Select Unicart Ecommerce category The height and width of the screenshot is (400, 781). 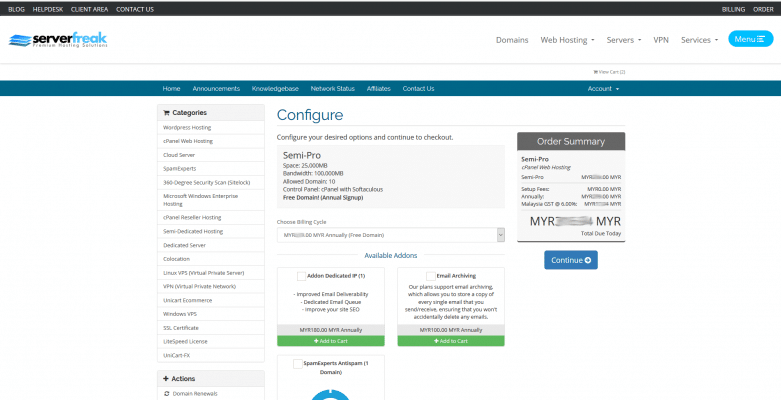(211, 300)
